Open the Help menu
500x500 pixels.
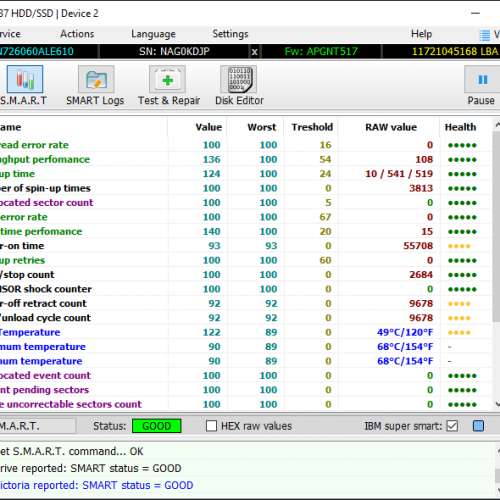[x=421, y=34]
